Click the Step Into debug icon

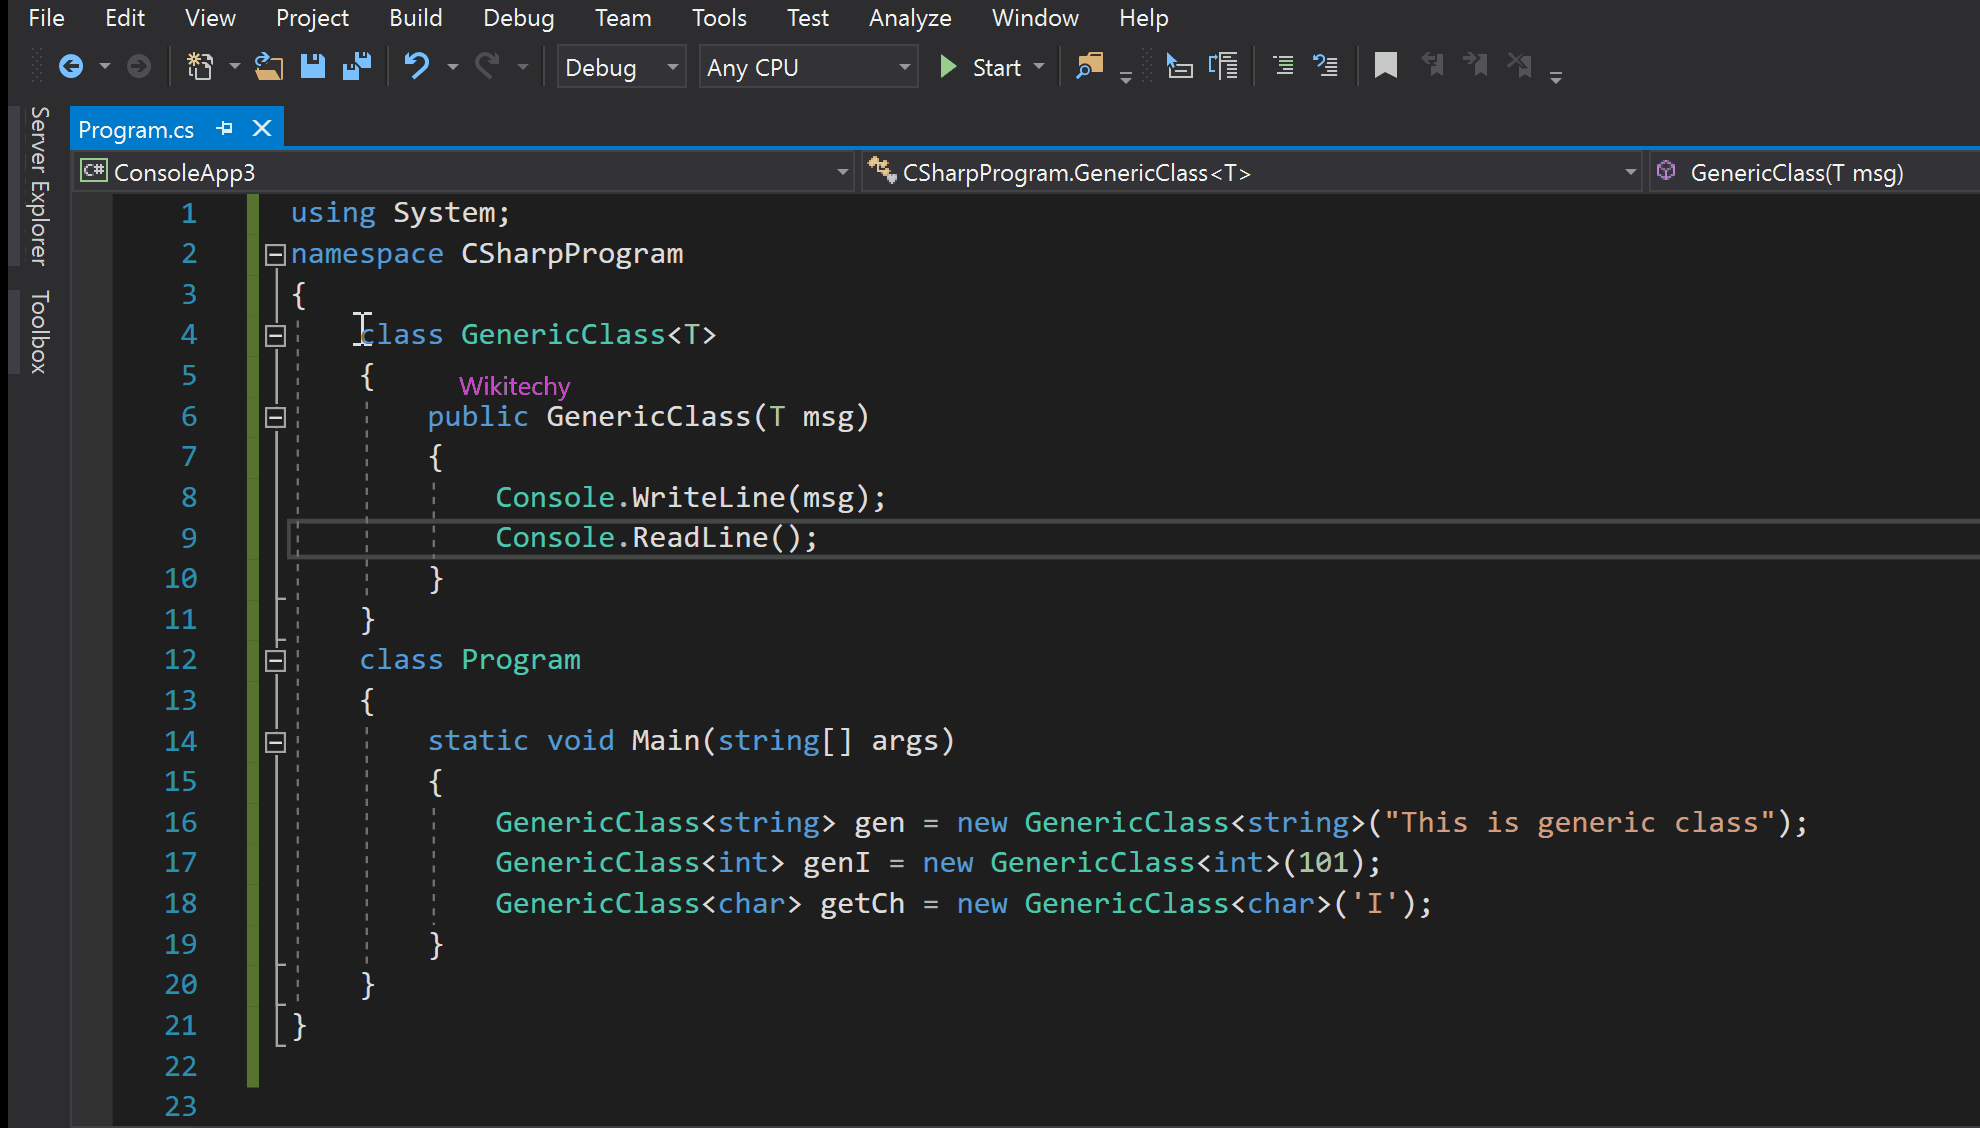pos(1223,65)
